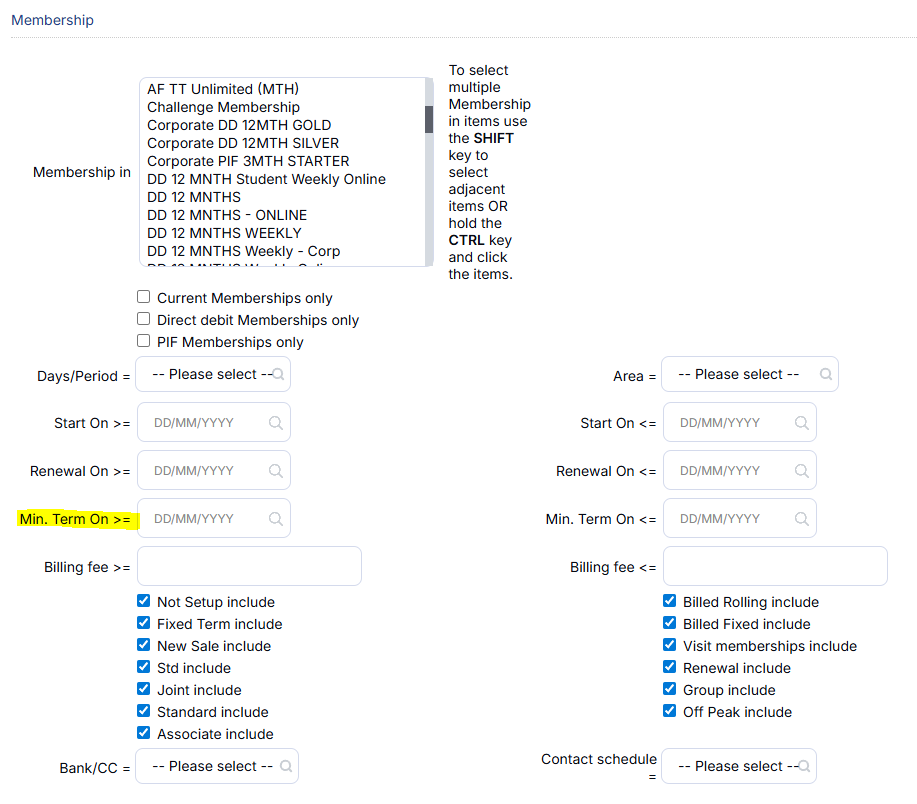
Task: Check PIF Memberships only
Action: (x=143, y=341)
